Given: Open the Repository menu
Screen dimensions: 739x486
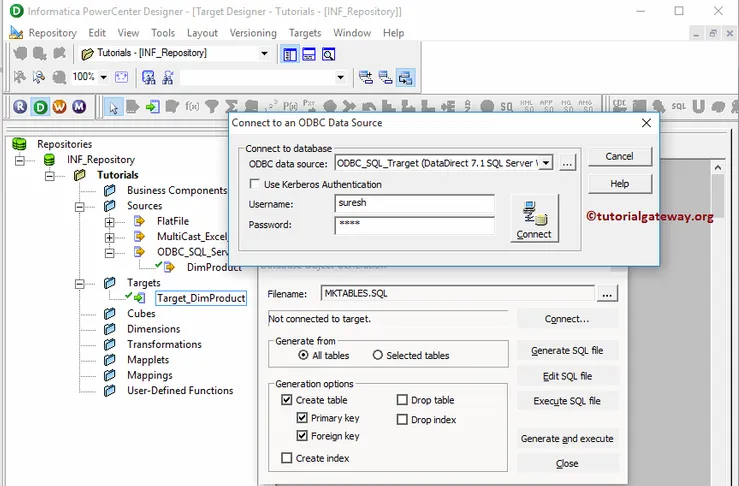Looking at the screenshot, I should [52, 33].
